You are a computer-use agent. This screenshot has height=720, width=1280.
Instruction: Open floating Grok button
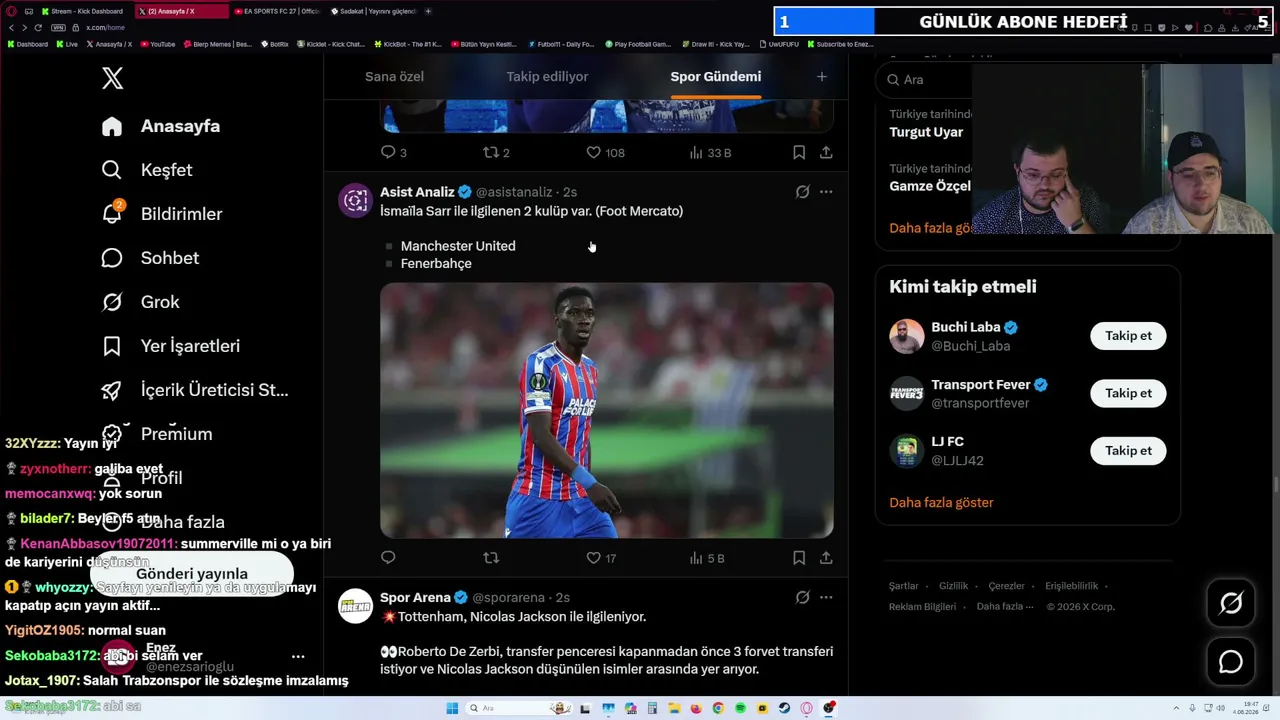(1231, 603)
